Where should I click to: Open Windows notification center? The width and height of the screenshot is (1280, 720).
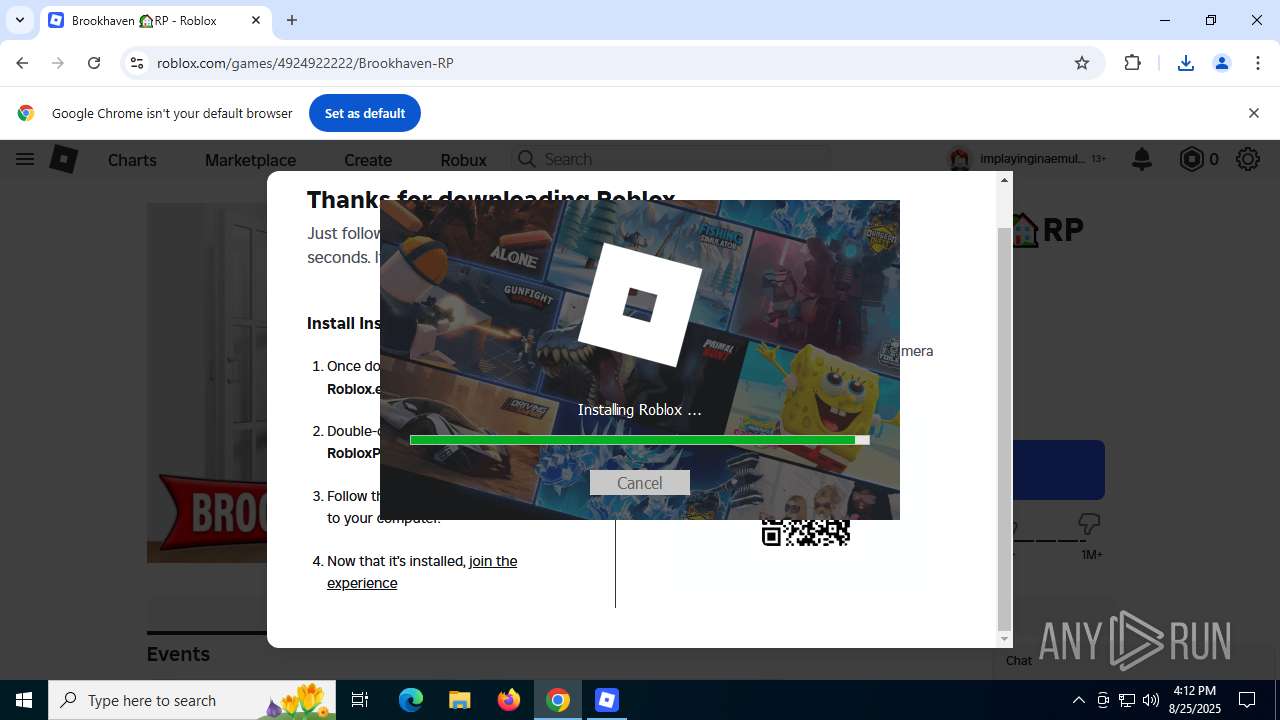(1247, 700)
